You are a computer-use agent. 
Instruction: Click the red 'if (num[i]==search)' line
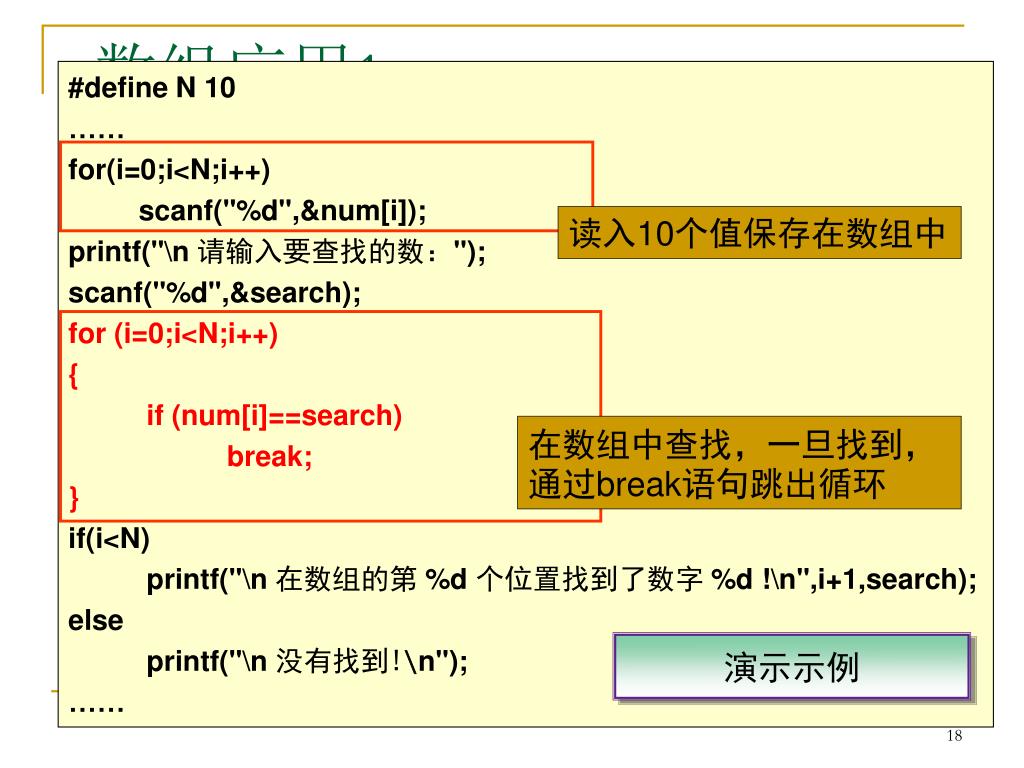[274, 416]
